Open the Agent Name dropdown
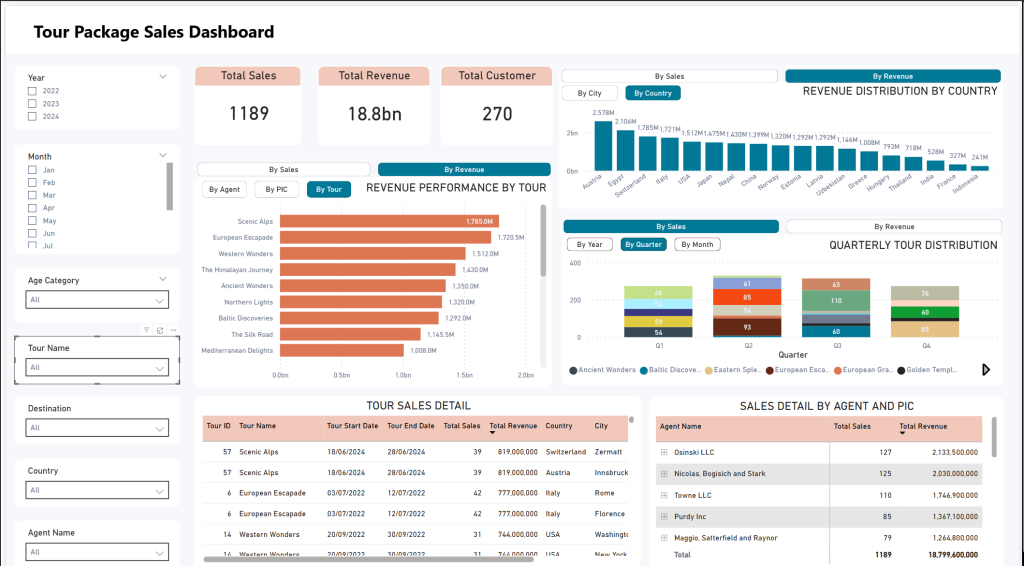Image resolution: width=1024 pixels, height=566 pixels. pyautogui.click(x=97, y=552)
